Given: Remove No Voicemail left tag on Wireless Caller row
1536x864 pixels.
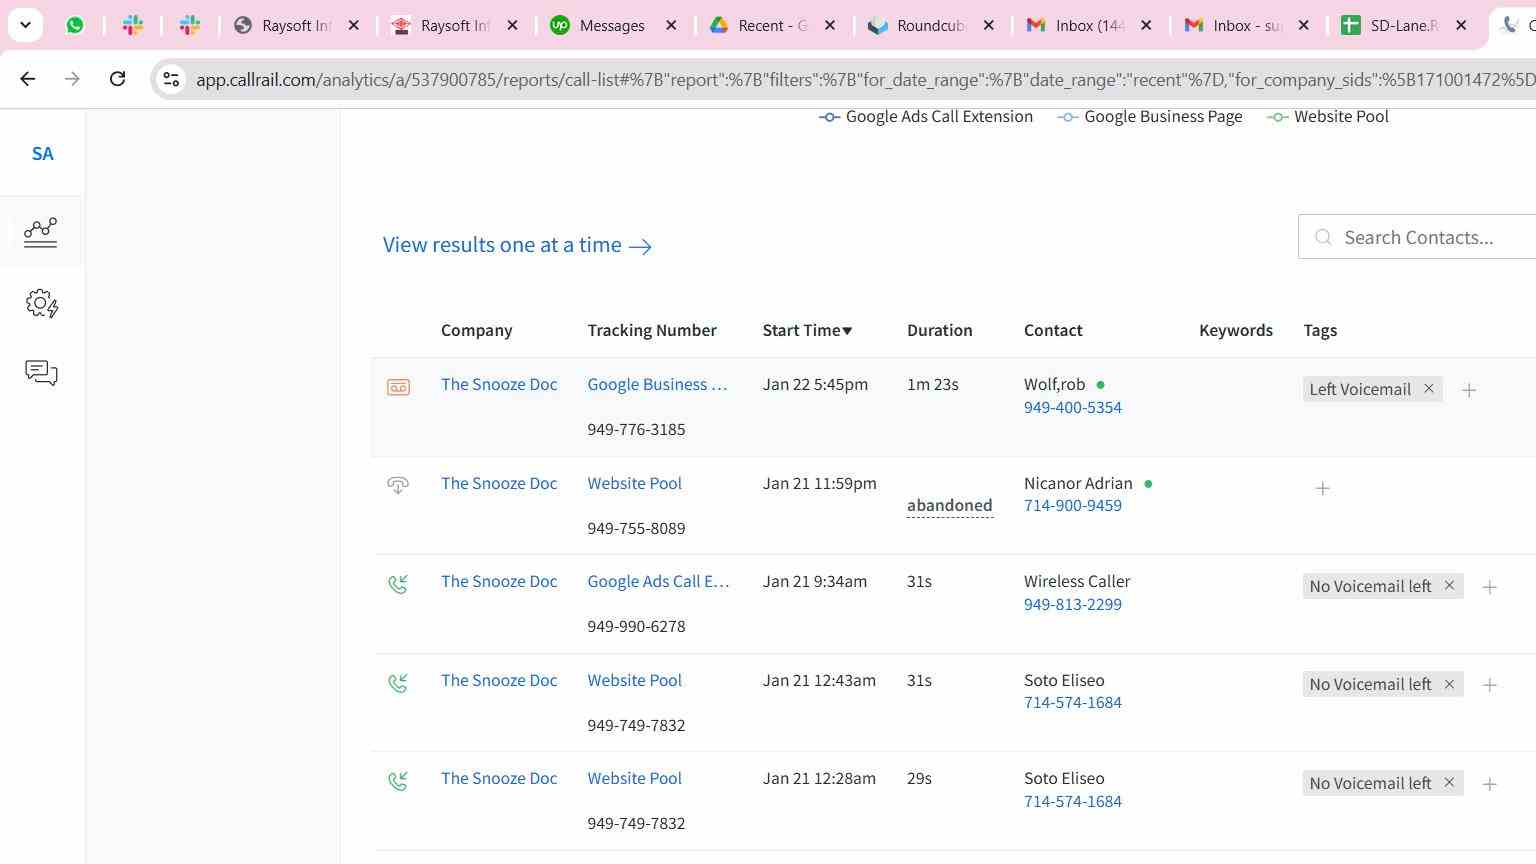Looking at the screenshot, I should pyautogui.click(x=1449, y=586).
